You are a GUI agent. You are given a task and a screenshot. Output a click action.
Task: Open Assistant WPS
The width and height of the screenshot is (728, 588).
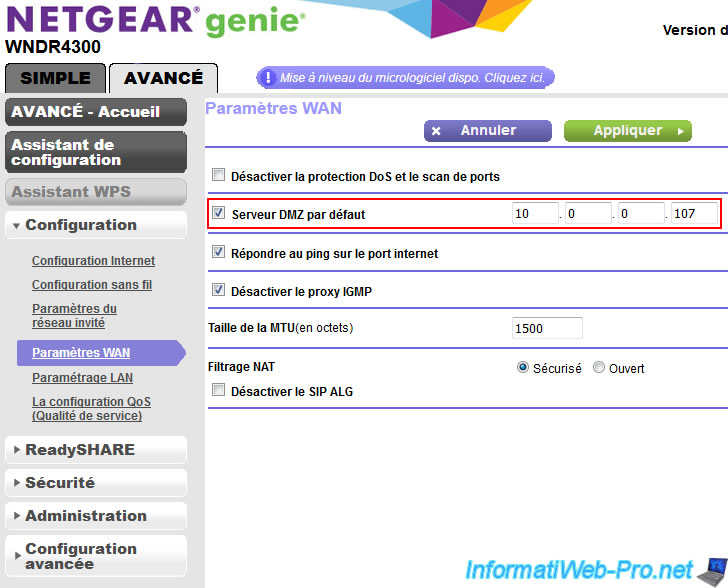click(x=96, y=192)
